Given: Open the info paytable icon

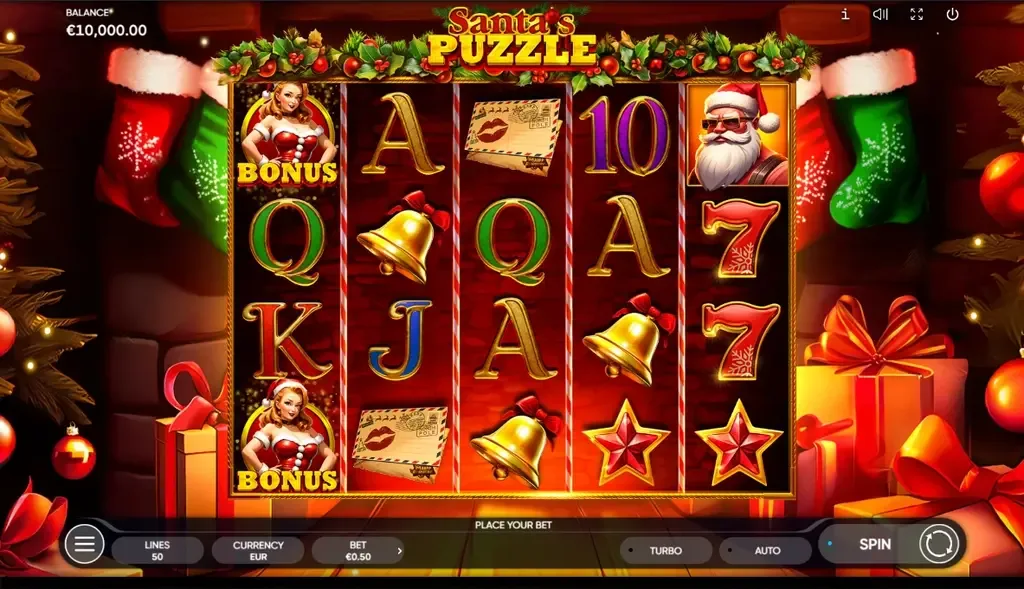Looking at the screenshot, I should (845, 14).
